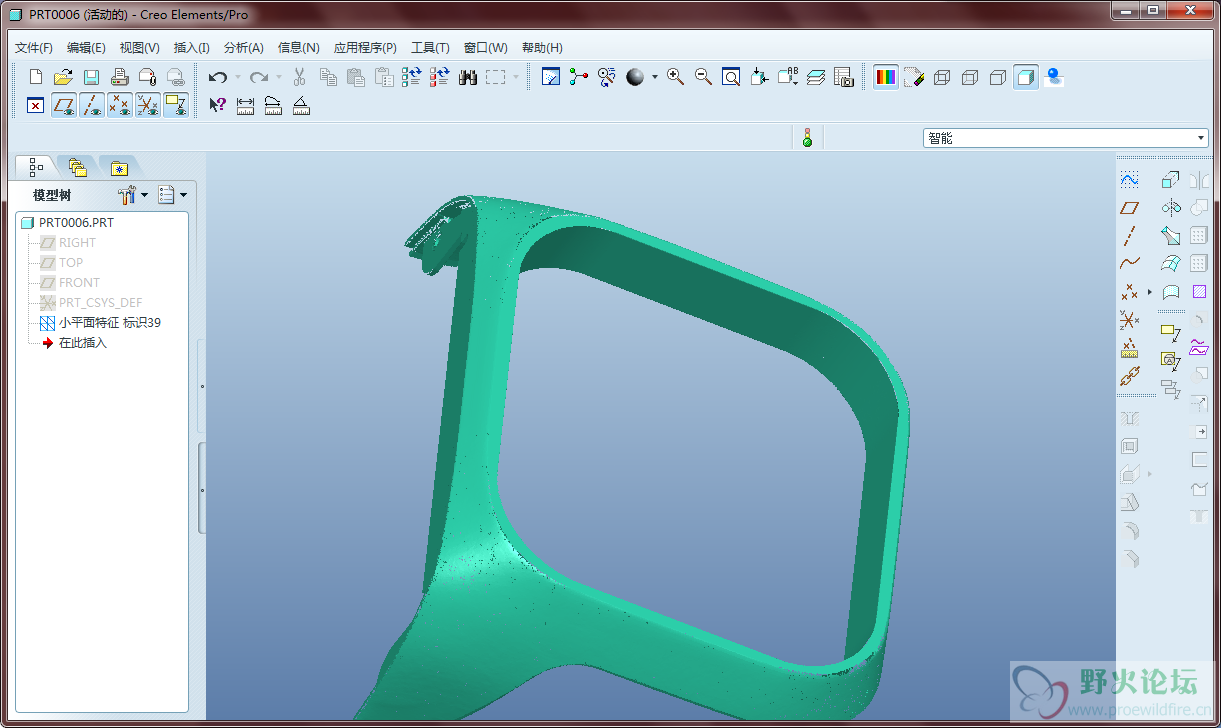Select PRT0006.PRT in the model tree
The width and height of the screenshot is (1221, 728).
point(76,223)
